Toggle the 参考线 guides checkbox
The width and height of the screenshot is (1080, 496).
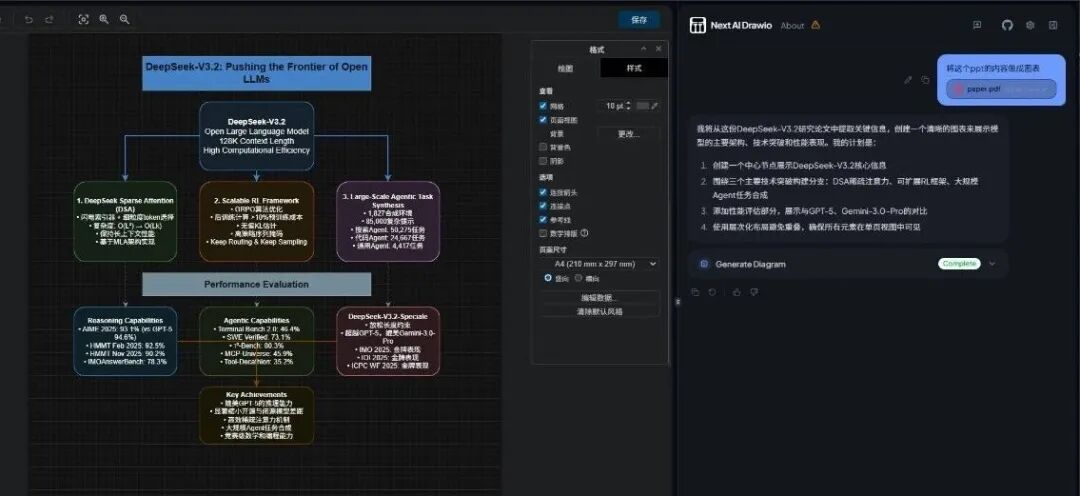coord(543,220)
